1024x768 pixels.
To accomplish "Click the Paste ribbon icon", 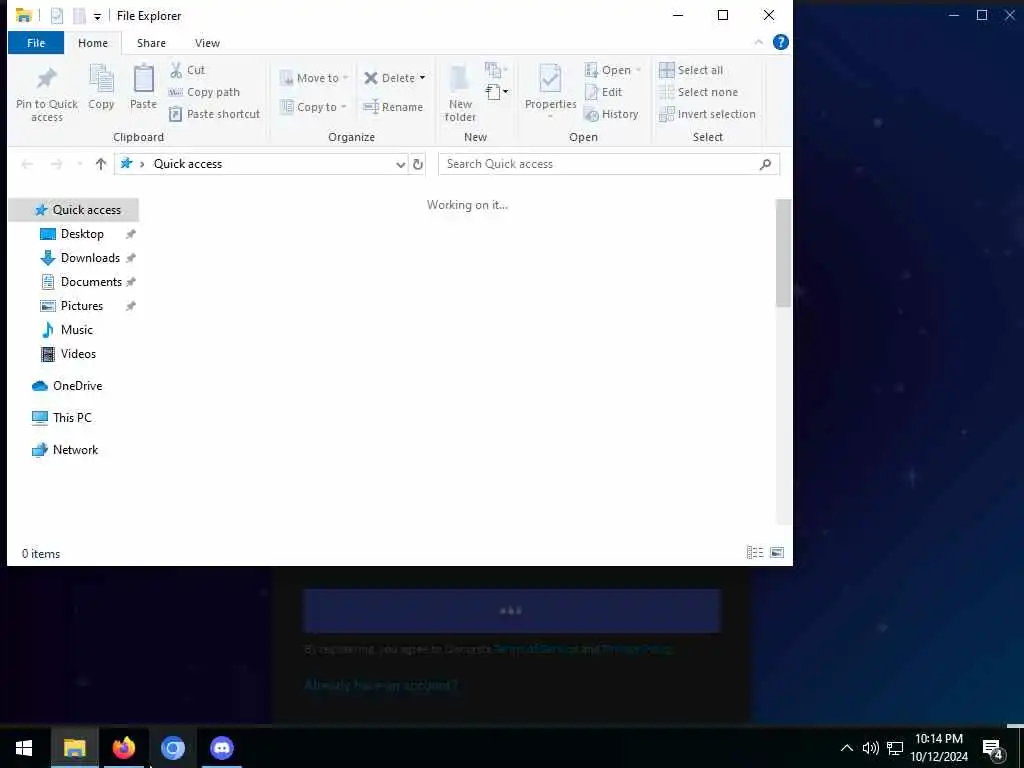I will [143, 87].
